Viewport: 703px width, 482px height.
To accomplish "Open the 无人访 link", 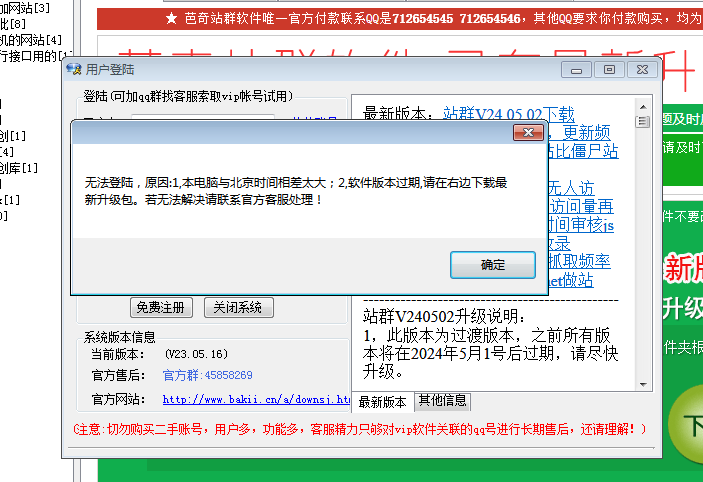I will pos(571,188).
